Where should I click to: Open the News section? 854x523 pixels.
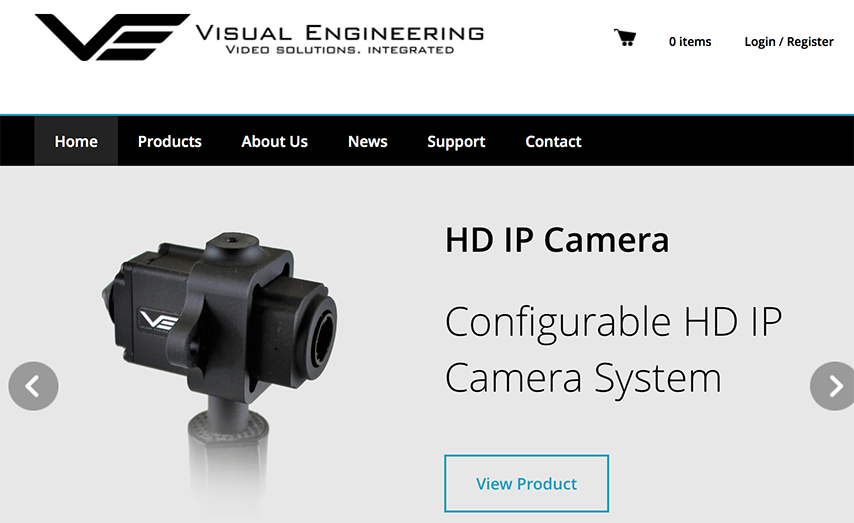point(368,141)
